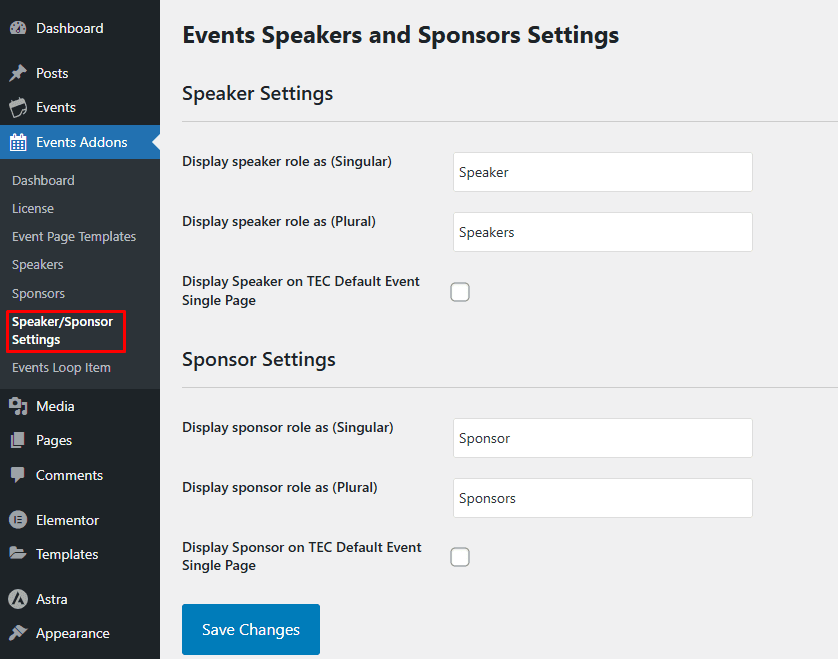The image size is (838, 659).
Task: Click the Templates folder icon
Action: (x=18, y=554)
